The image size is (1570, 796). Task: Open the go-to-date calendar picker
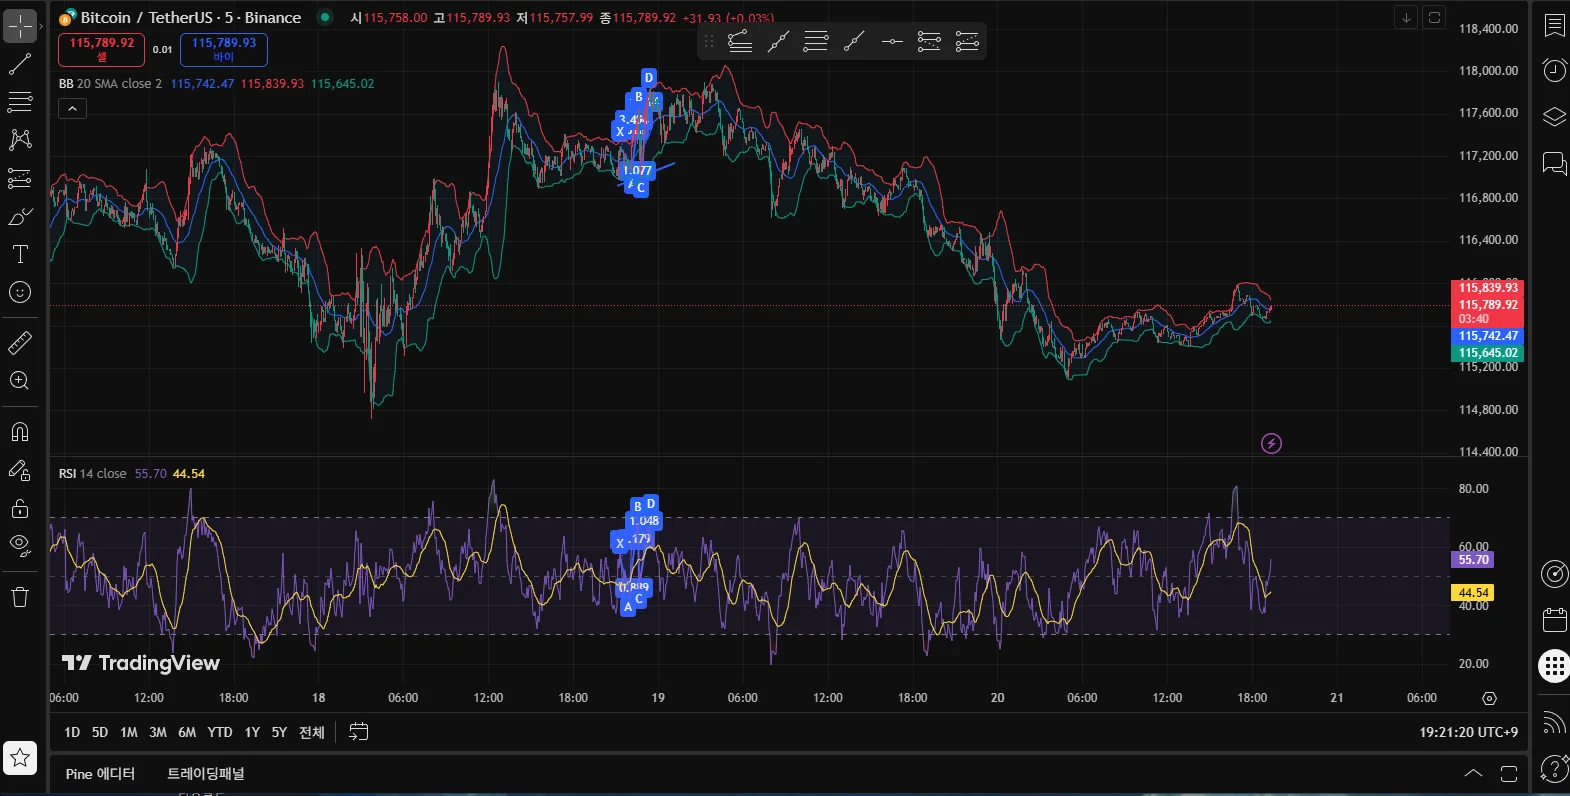tap(358, 732)
